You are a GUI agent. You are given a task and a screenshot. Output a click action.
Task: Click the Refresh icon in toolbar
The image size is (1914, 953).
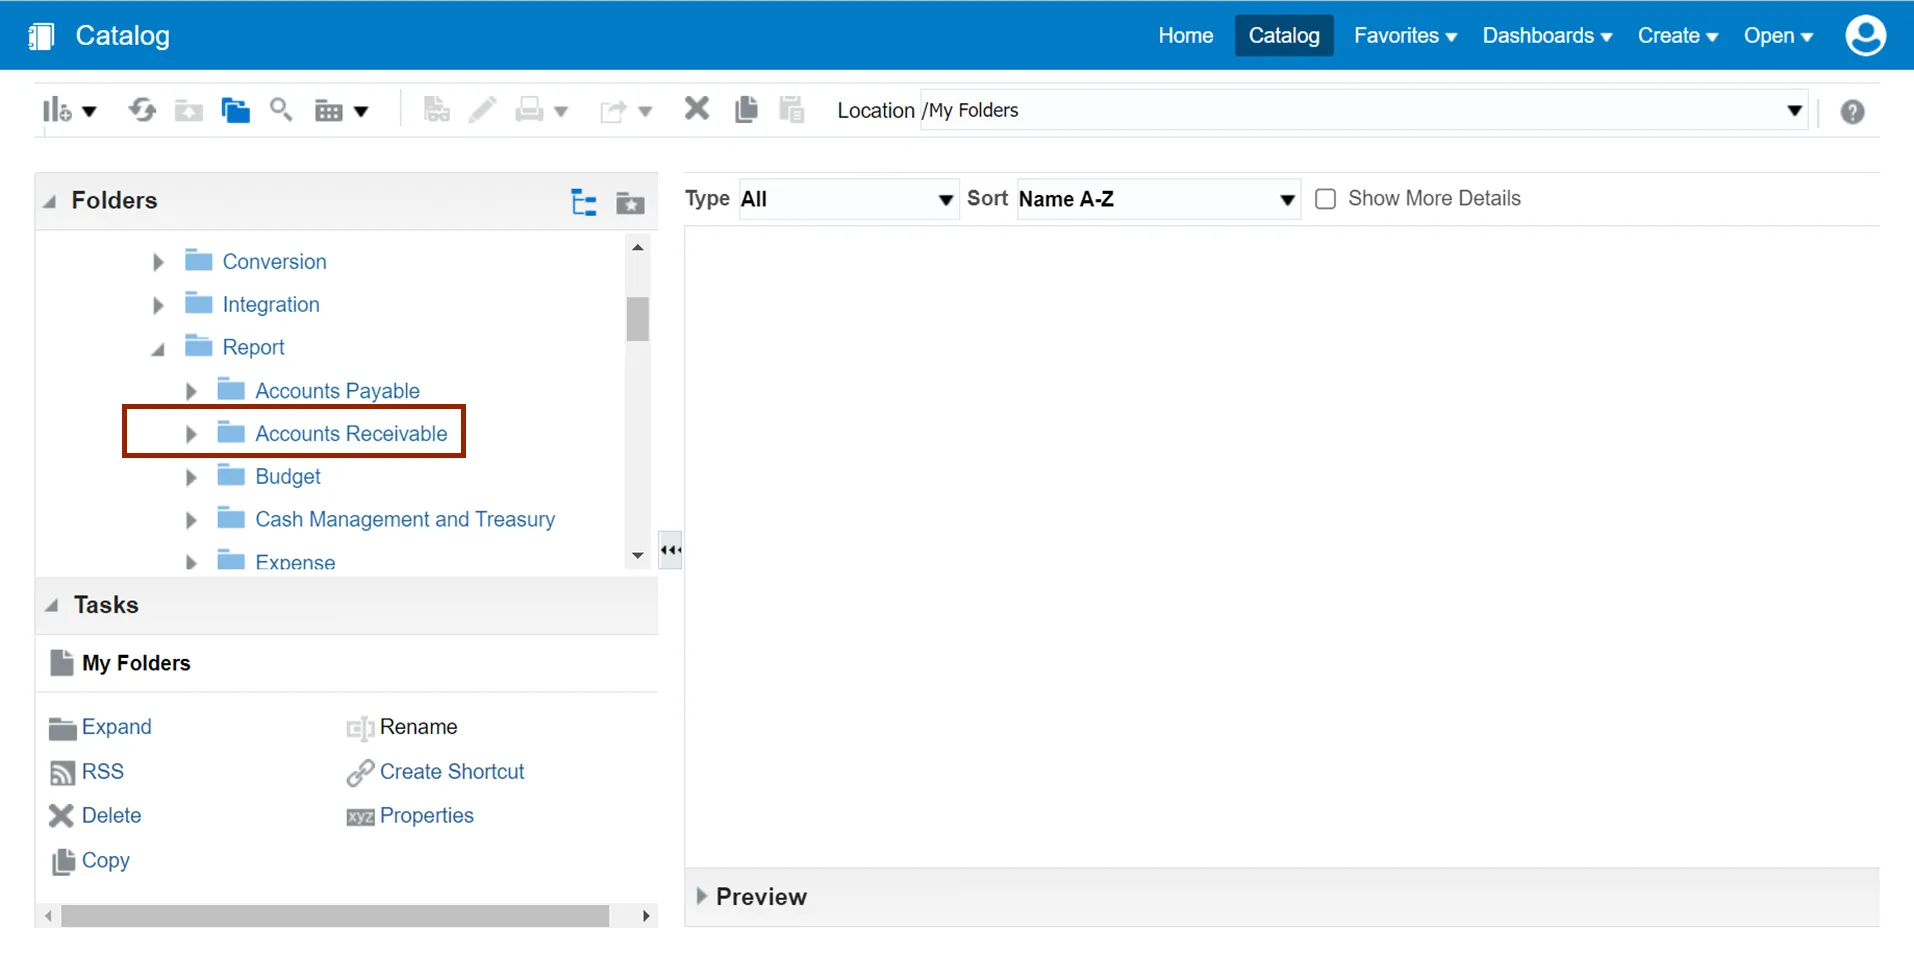click(x=142, y=110)
